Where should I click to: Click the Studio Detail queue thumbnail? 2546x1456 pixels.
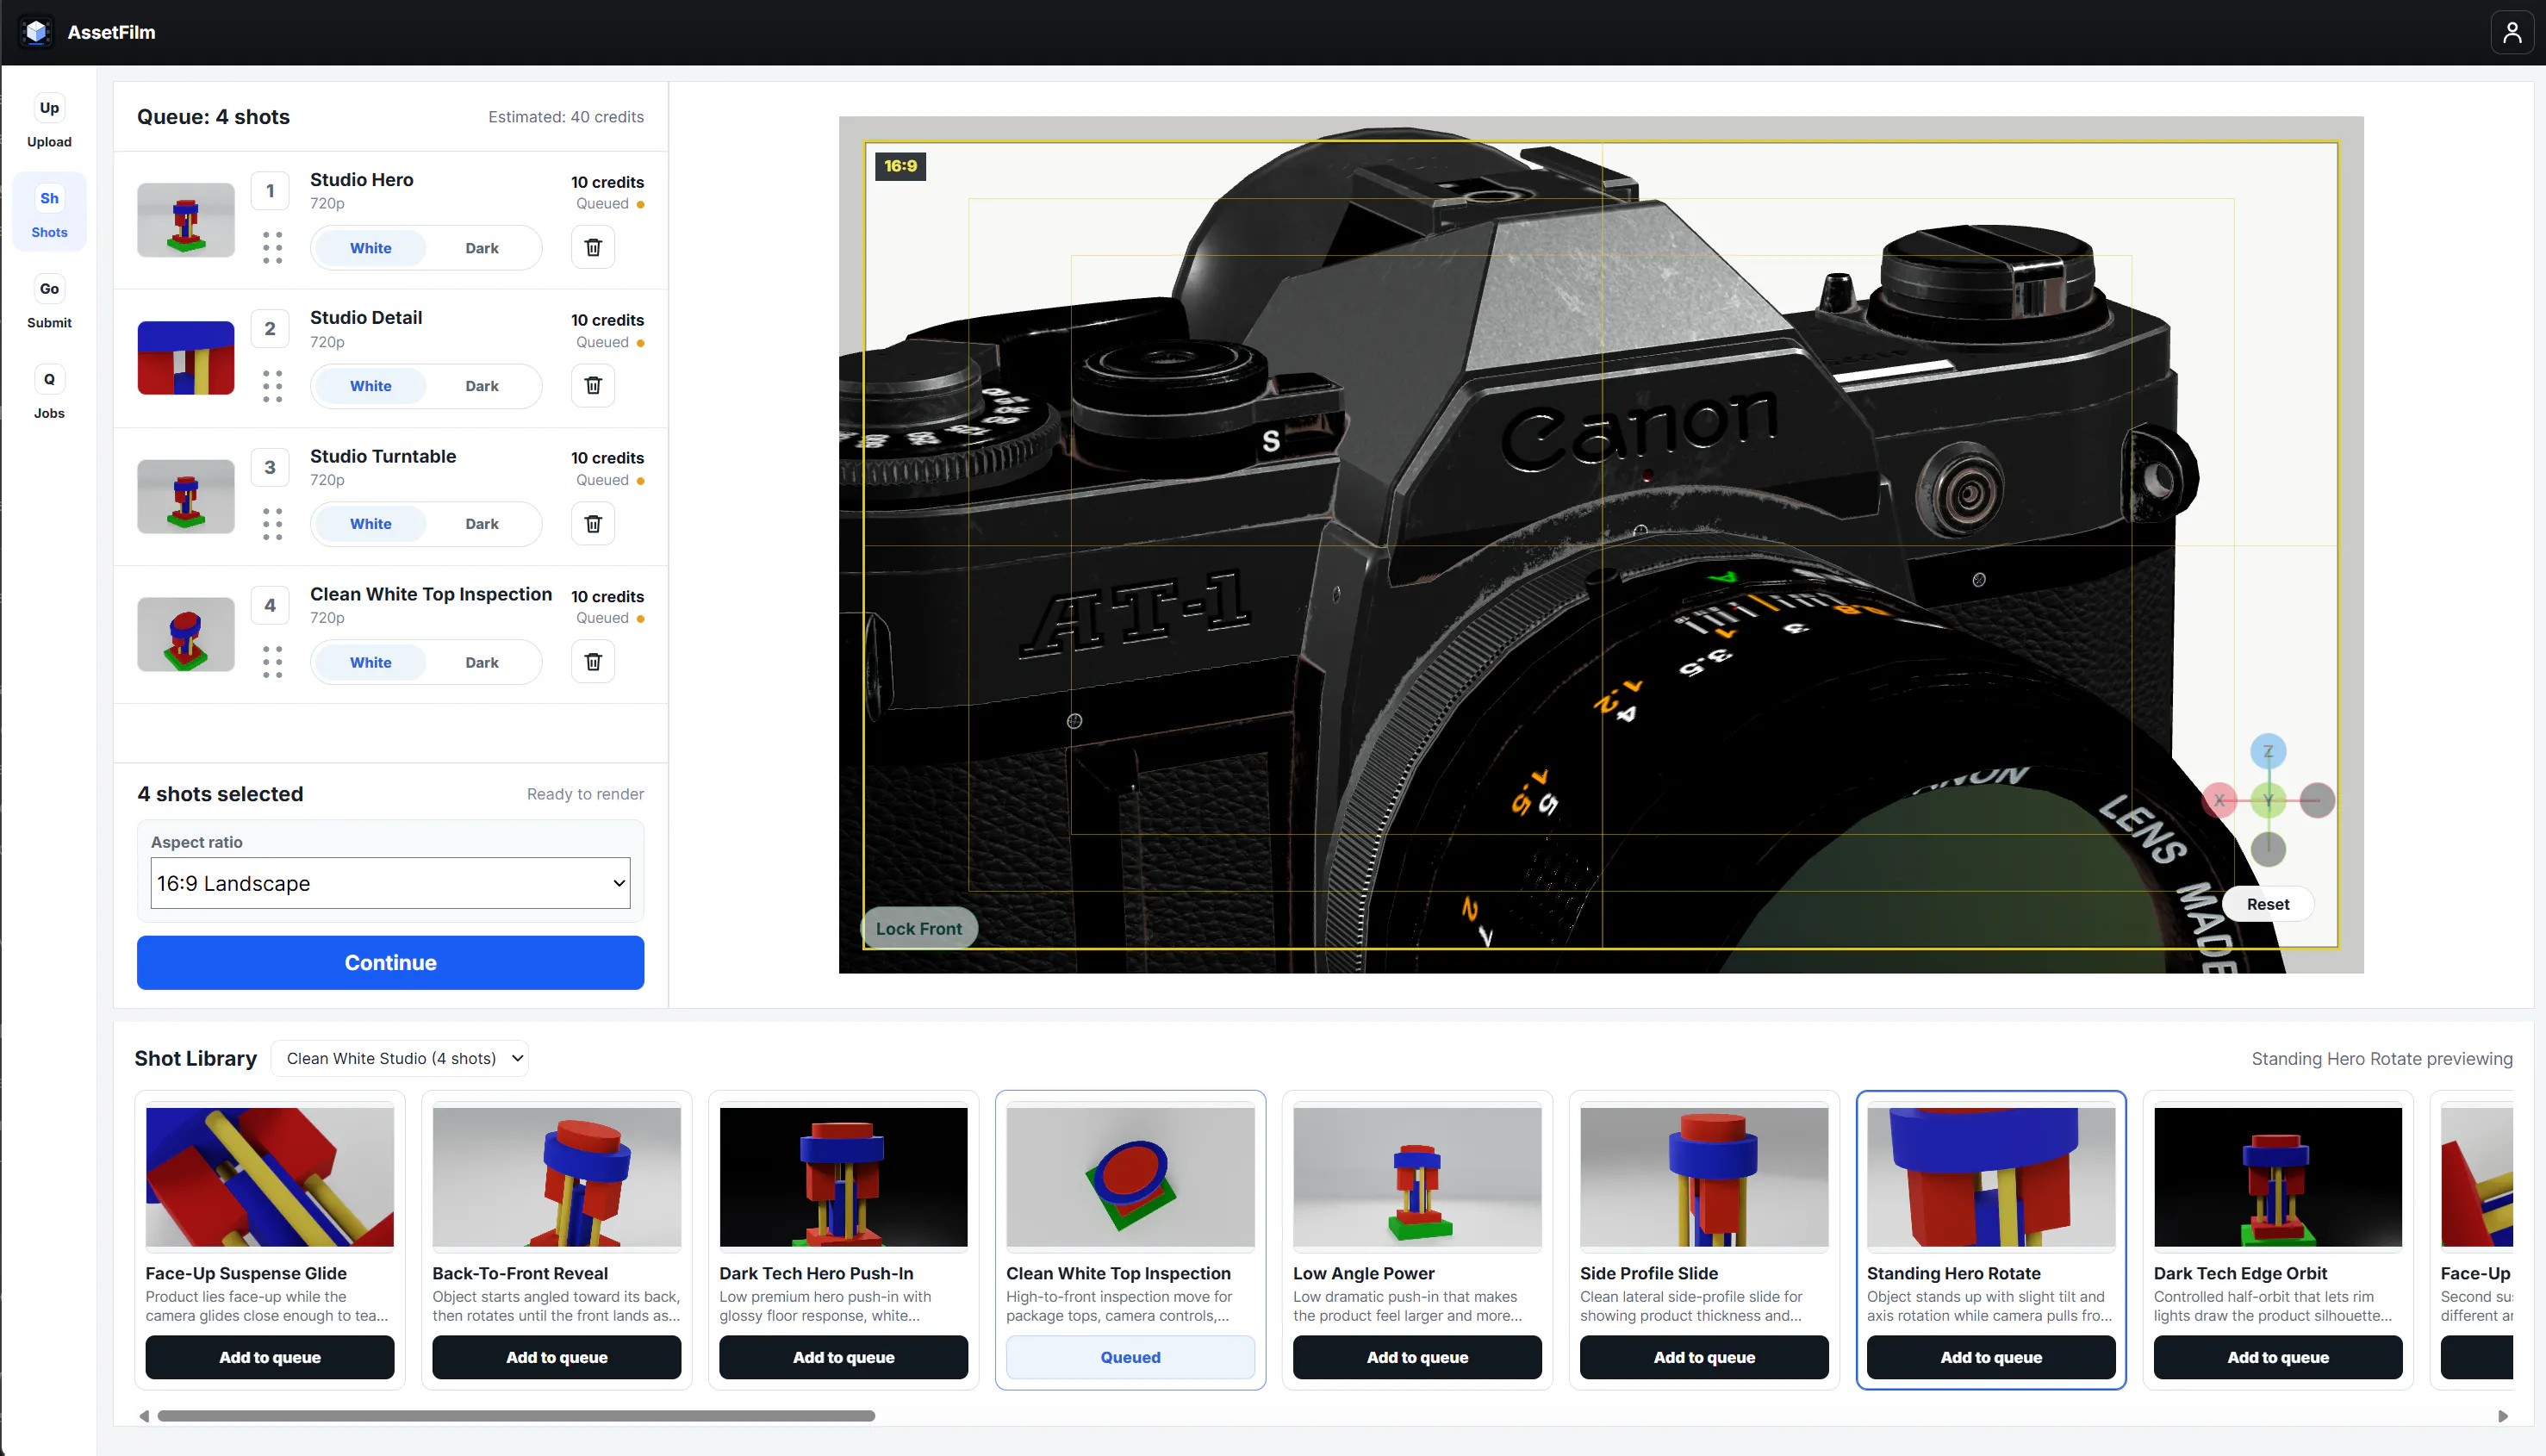coord(186,358)
